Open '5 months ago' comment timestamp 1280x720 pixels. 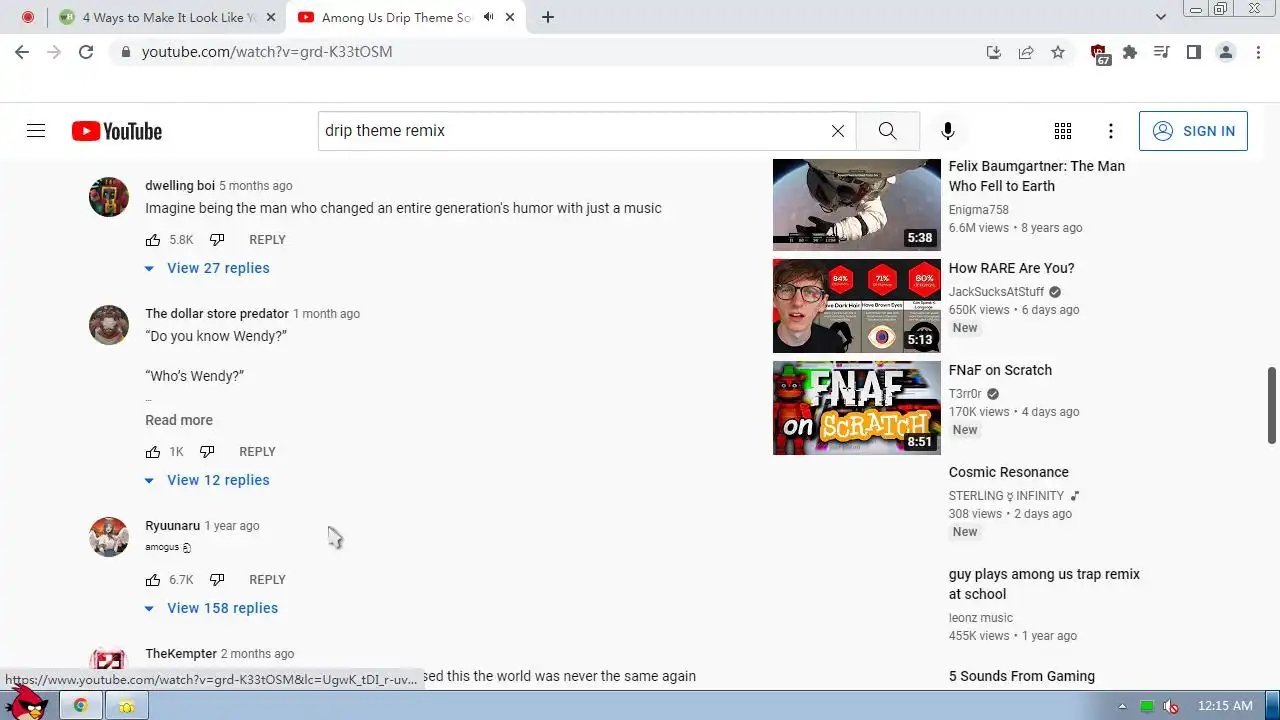256,186
